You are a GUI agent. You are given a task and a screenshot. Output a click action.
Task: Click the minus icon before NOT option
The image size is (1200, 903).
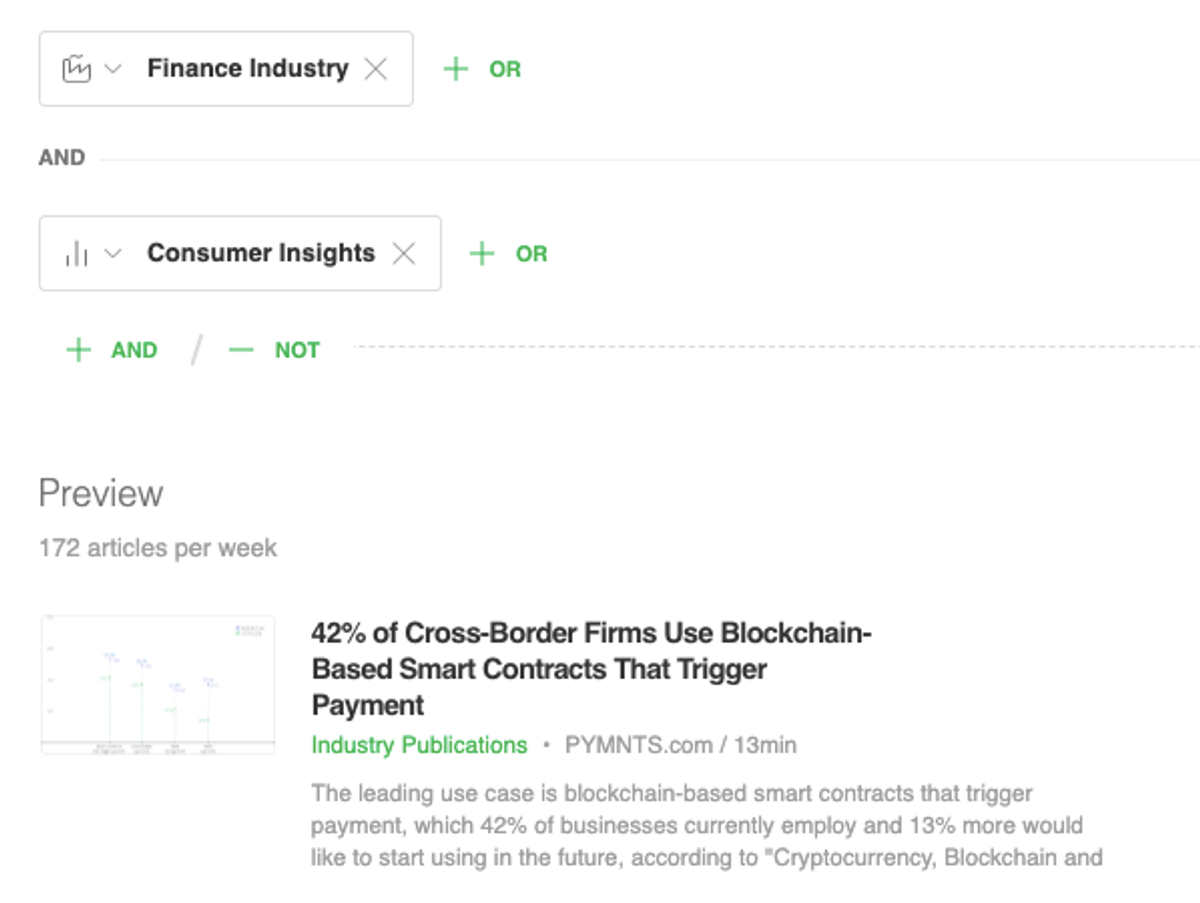point(241,350)
